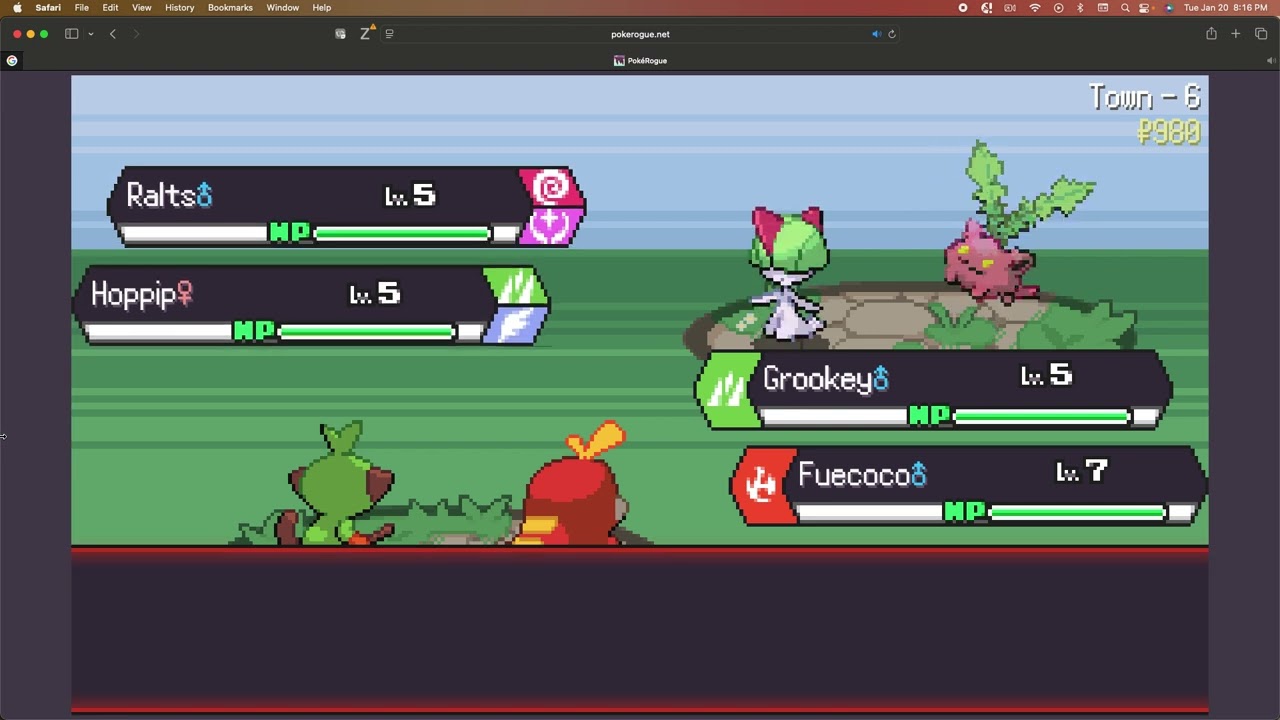Click the Ralts name label
1280x720 pixels.
click(x=160, y=195)
